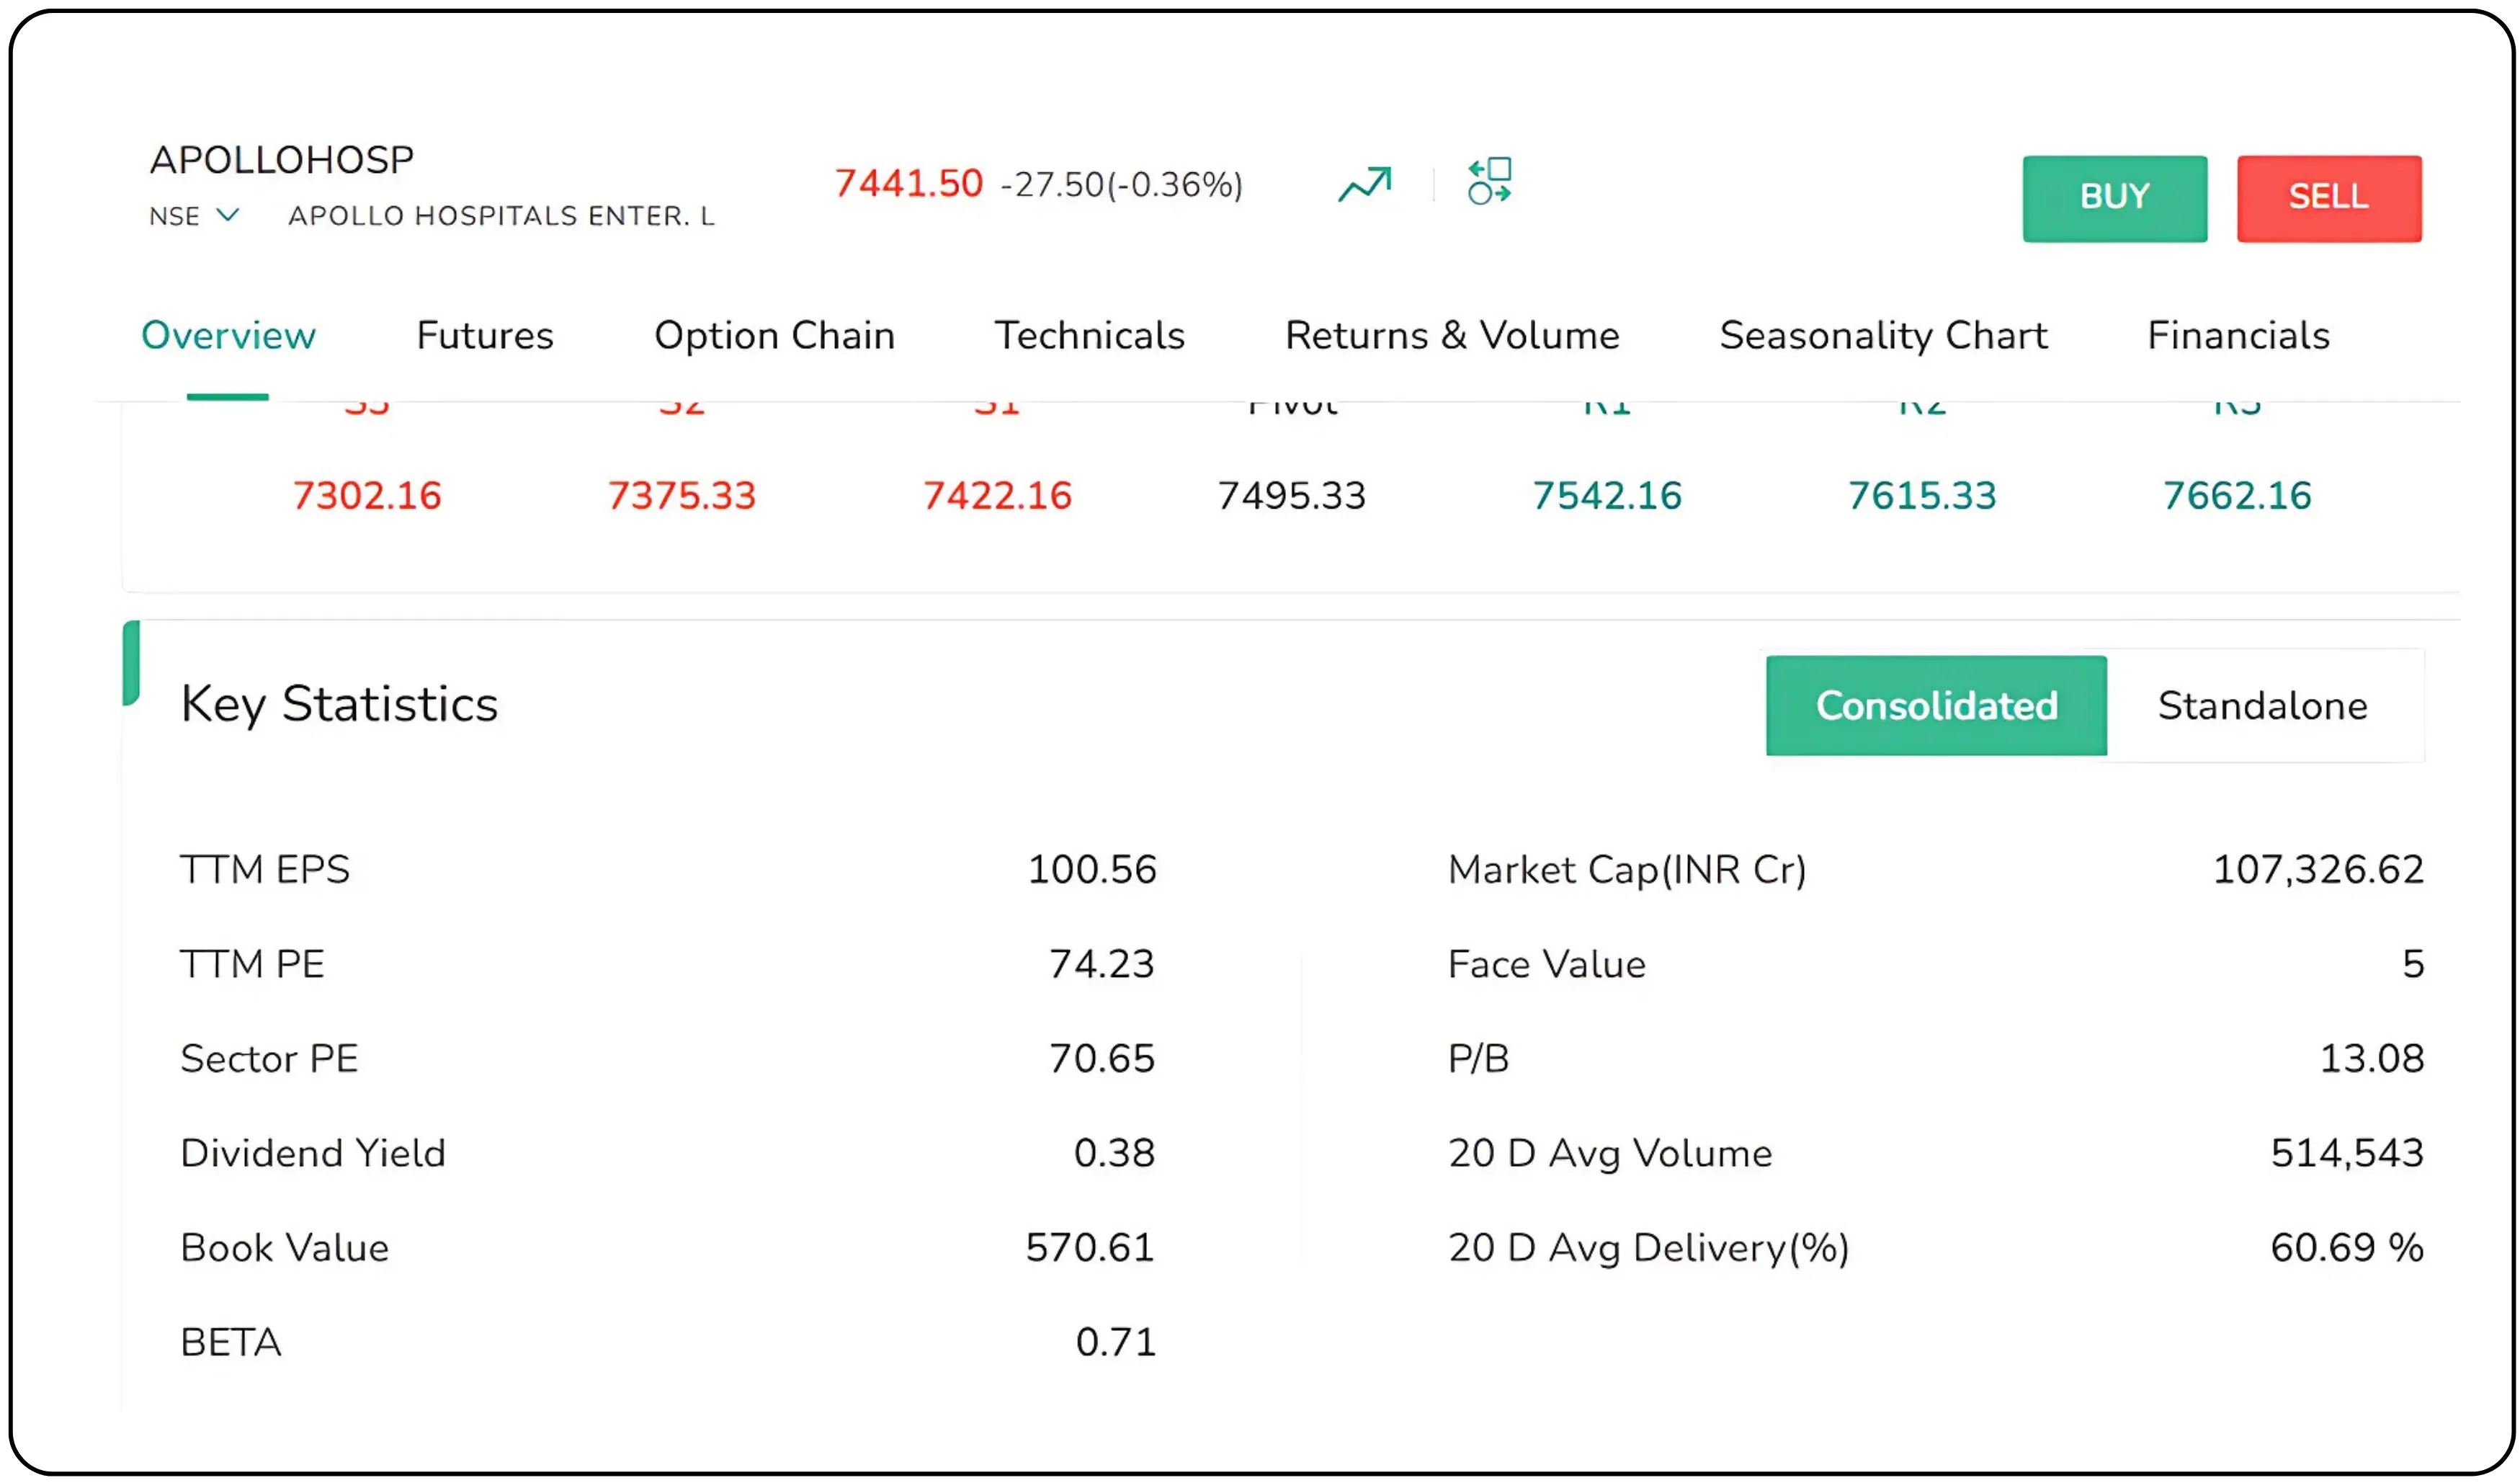This screenshot has height=1483, width=2520.
Task: Open the Futures tab
Action: tap(485, 336)
